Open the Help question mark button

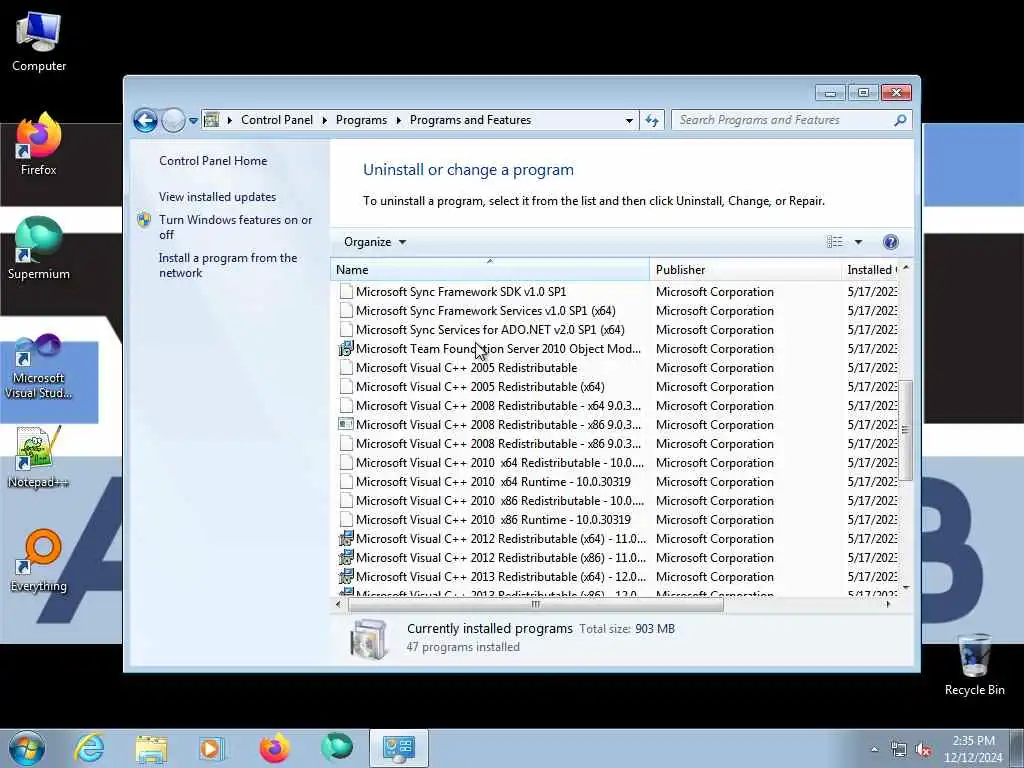coord(890,242)
